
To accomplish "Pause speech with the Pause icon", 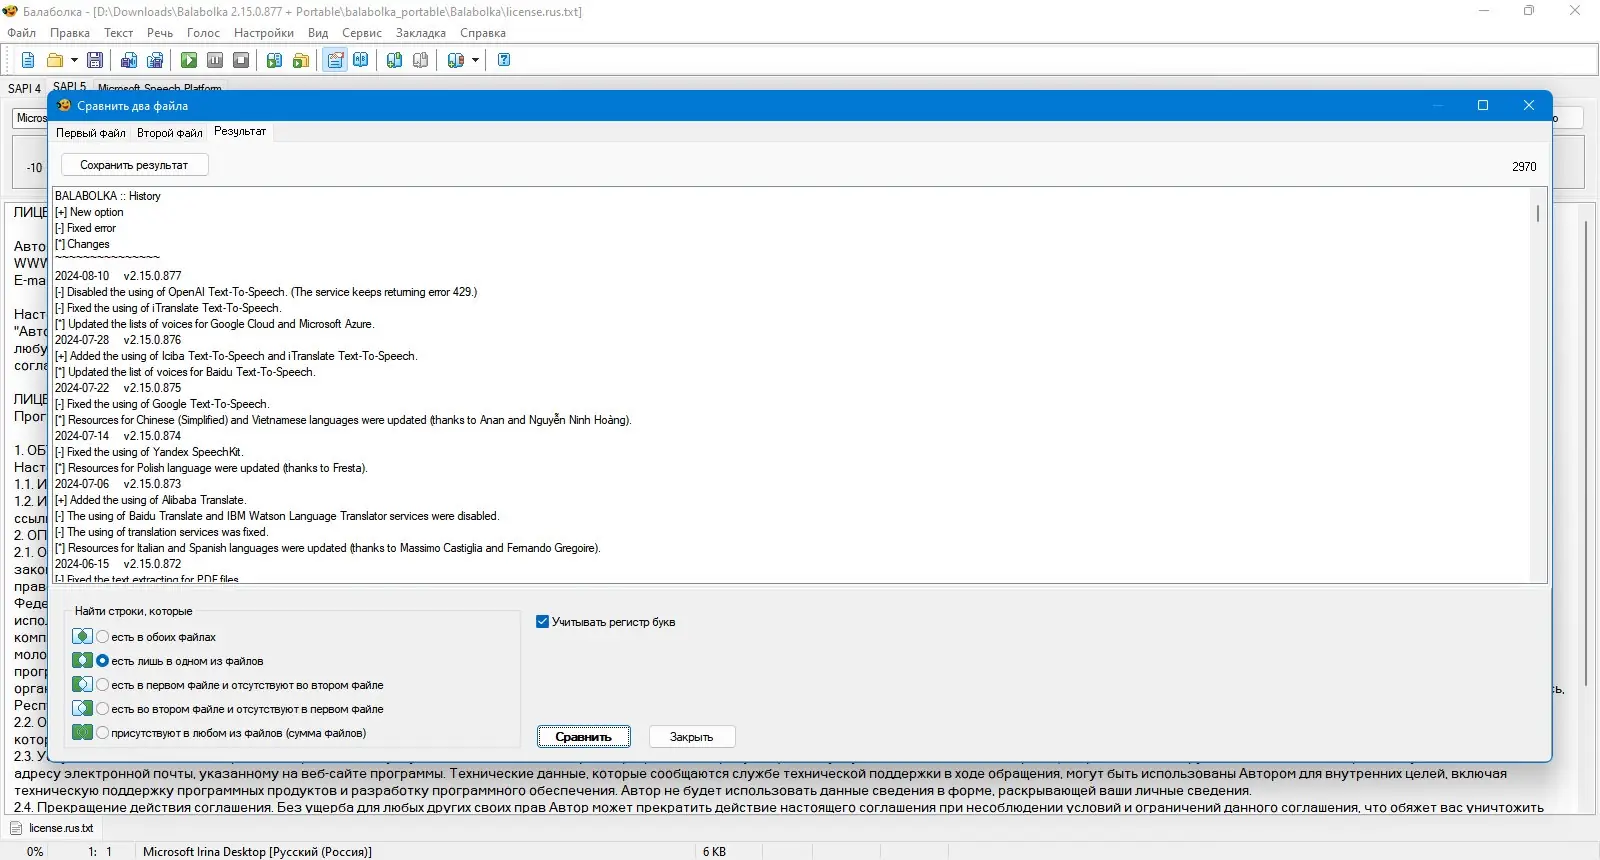I will click(215, 60).
